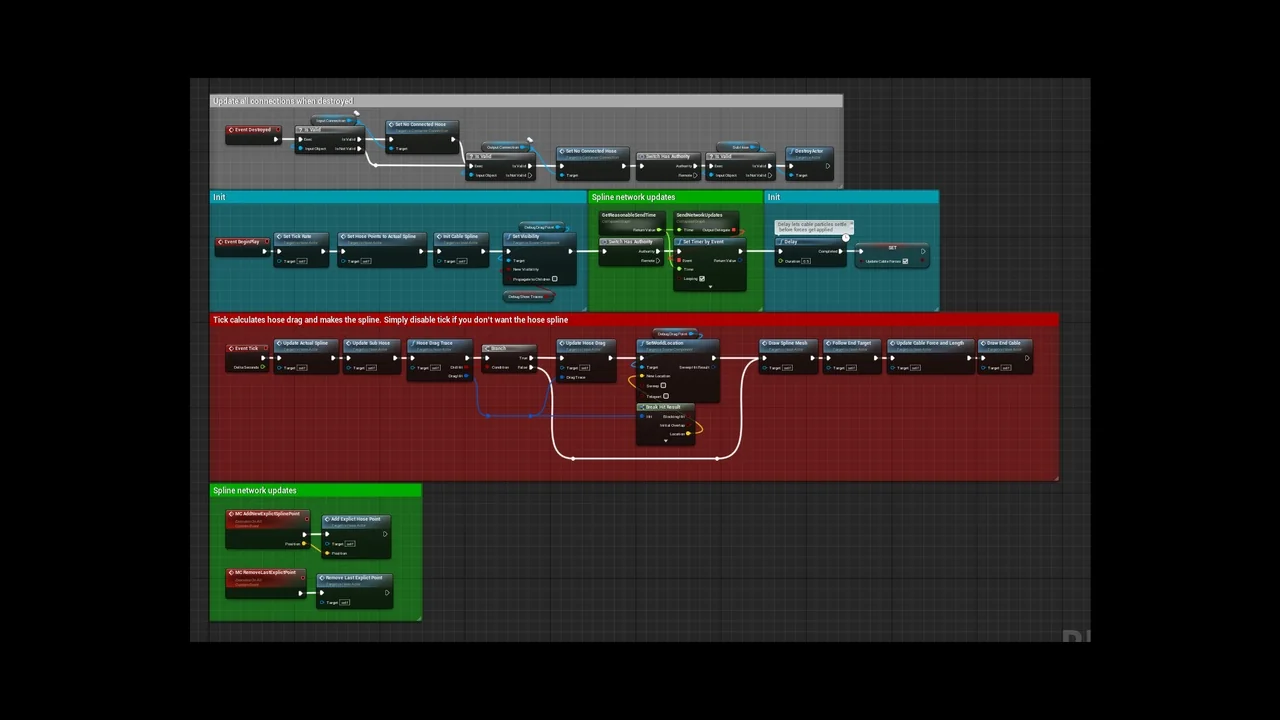Screen dimensions: 1280x720
Task: Click the Duration input on Delay node
Action: coord(805,261)
